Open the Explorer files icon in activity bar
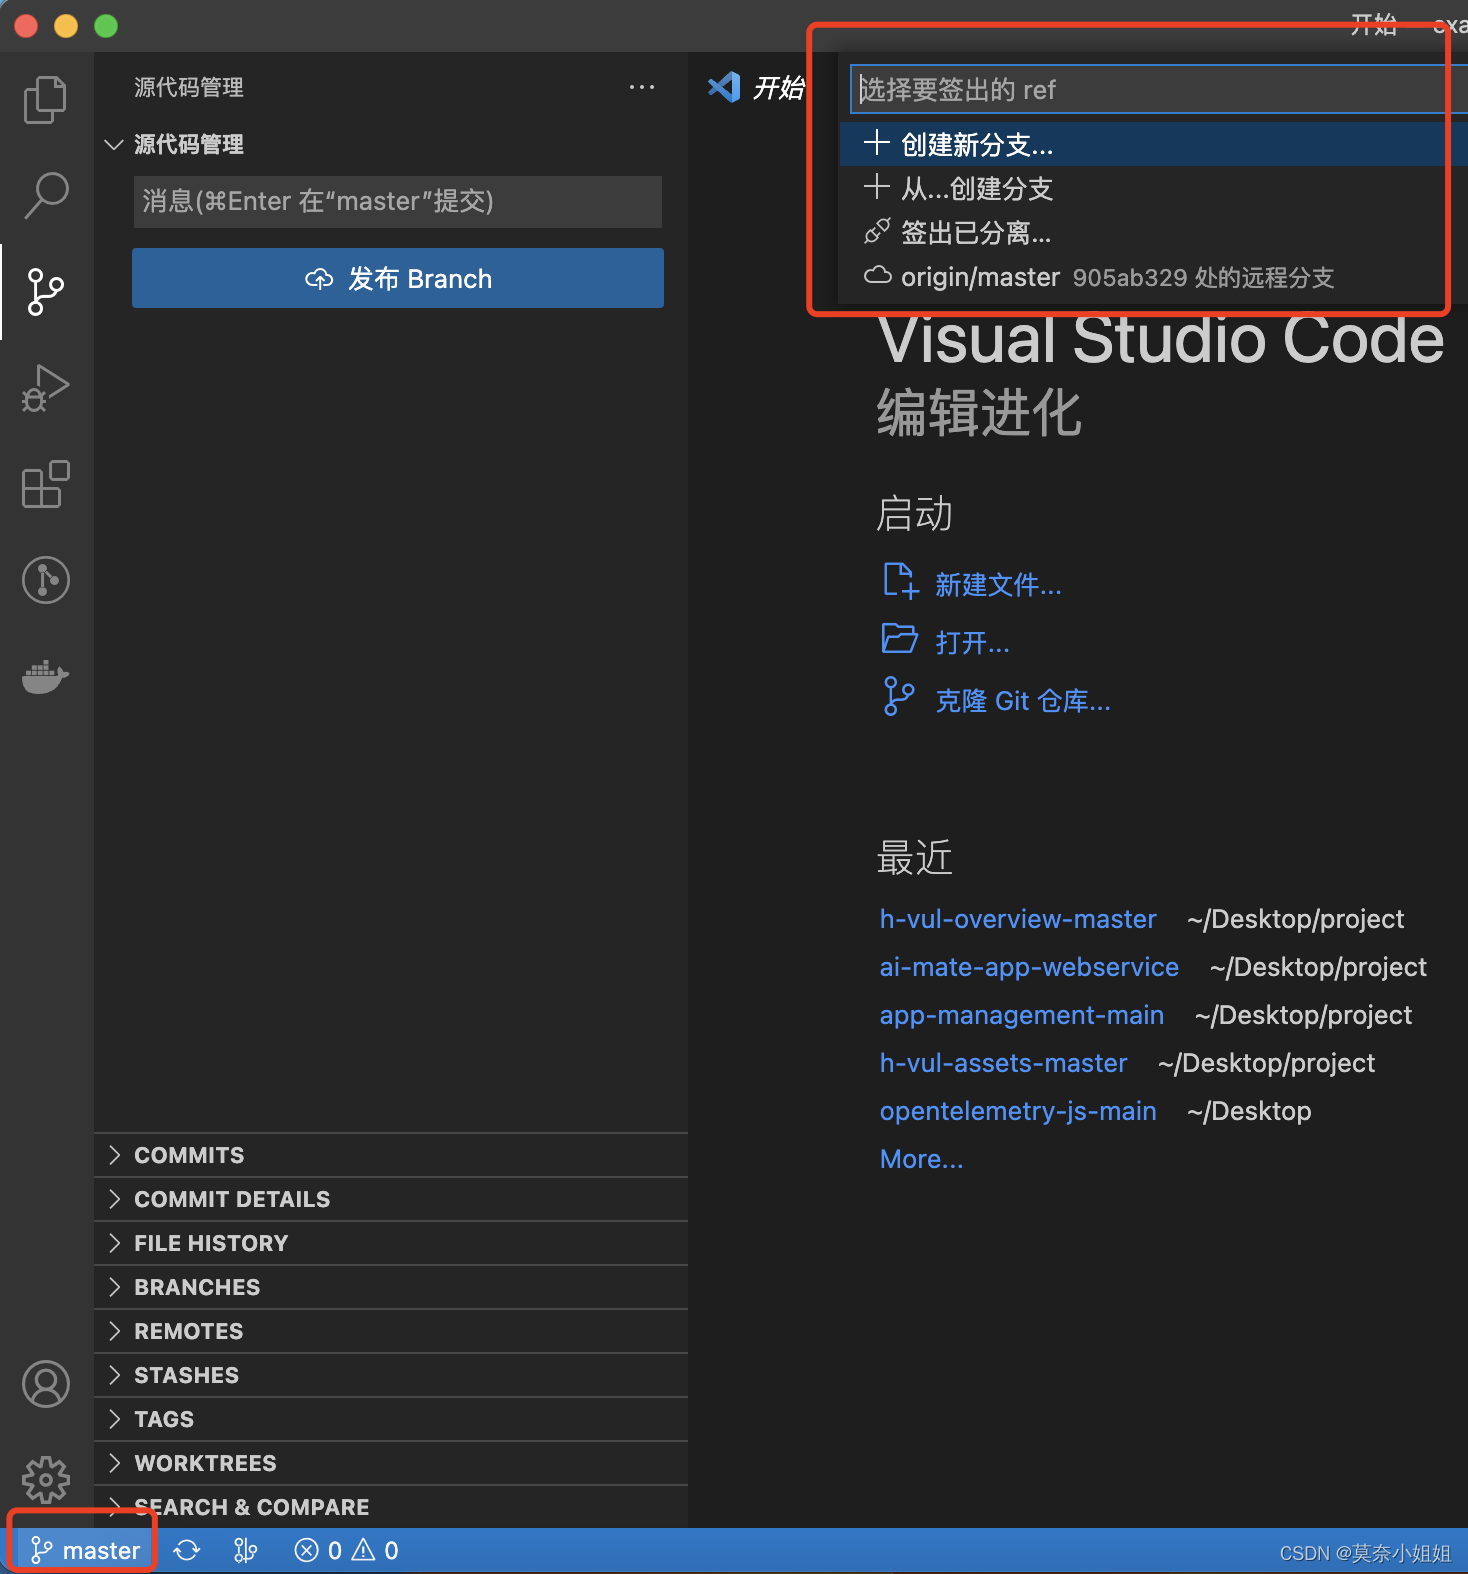1468x1574 pixels. click(x=45, y=99)
